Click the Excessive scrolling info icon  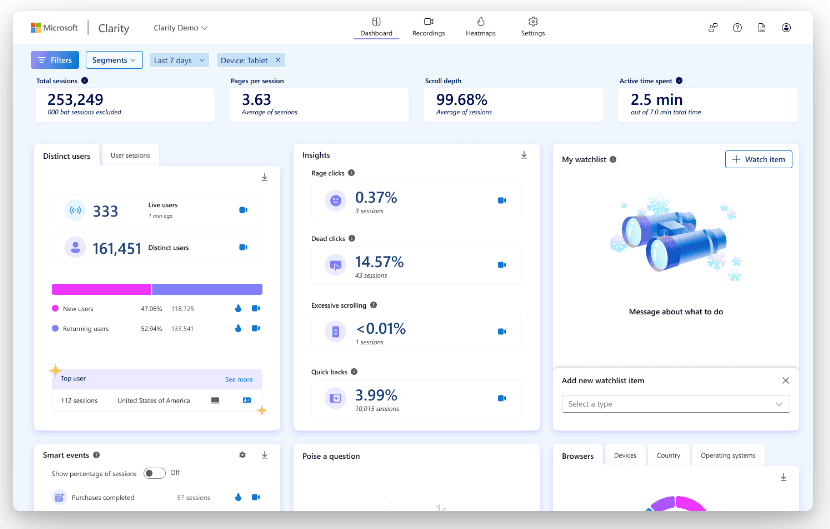coord(374,305)
